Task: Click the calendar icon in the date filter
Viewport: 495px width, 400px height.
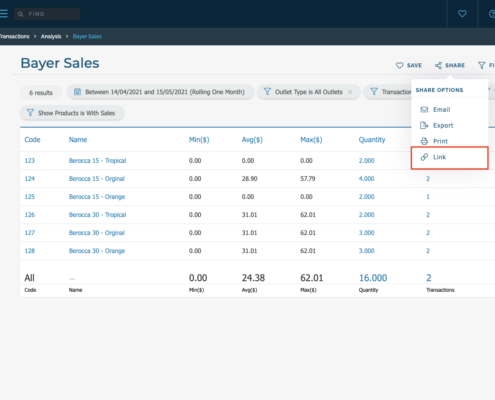Action: pos(77,92)
